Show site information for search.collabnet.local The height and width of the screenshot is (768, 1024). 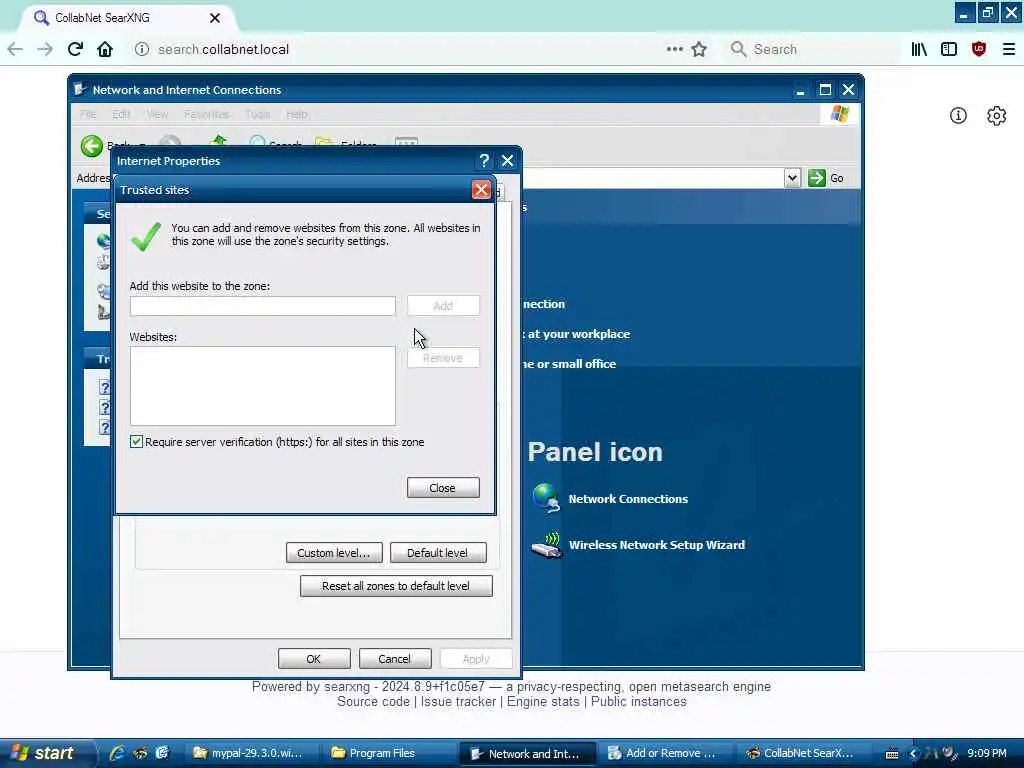tap(141, 49)
